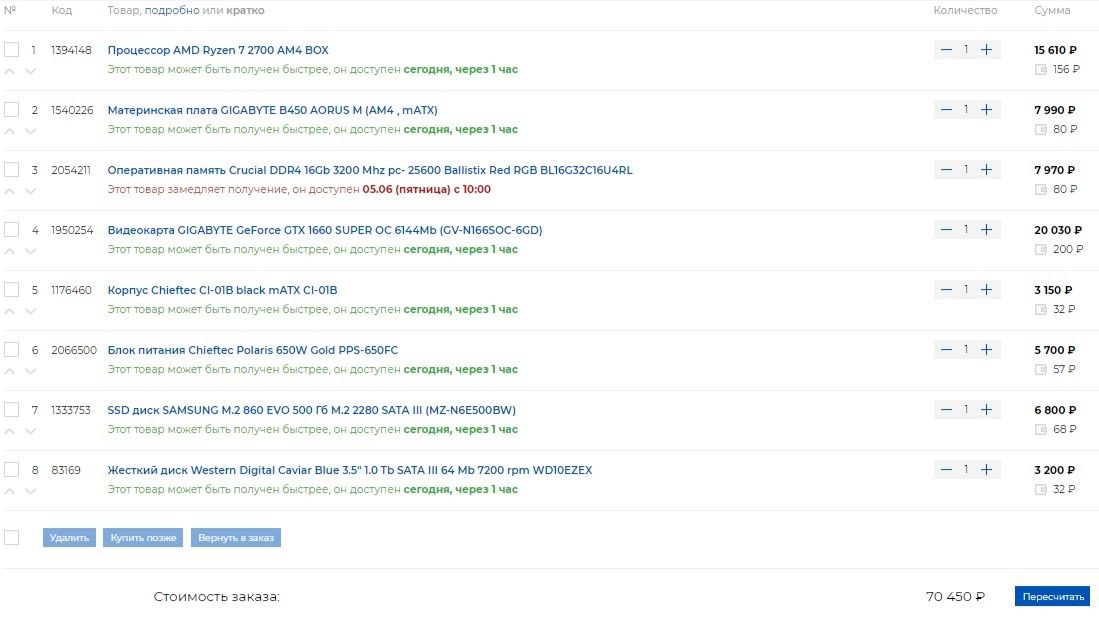Viewport: 1099px width, 618px height.
Task: Open Видеокарта GIGABYTE GeForce GTX 1660 SUPER link
Action: click(x=325, y=230)
